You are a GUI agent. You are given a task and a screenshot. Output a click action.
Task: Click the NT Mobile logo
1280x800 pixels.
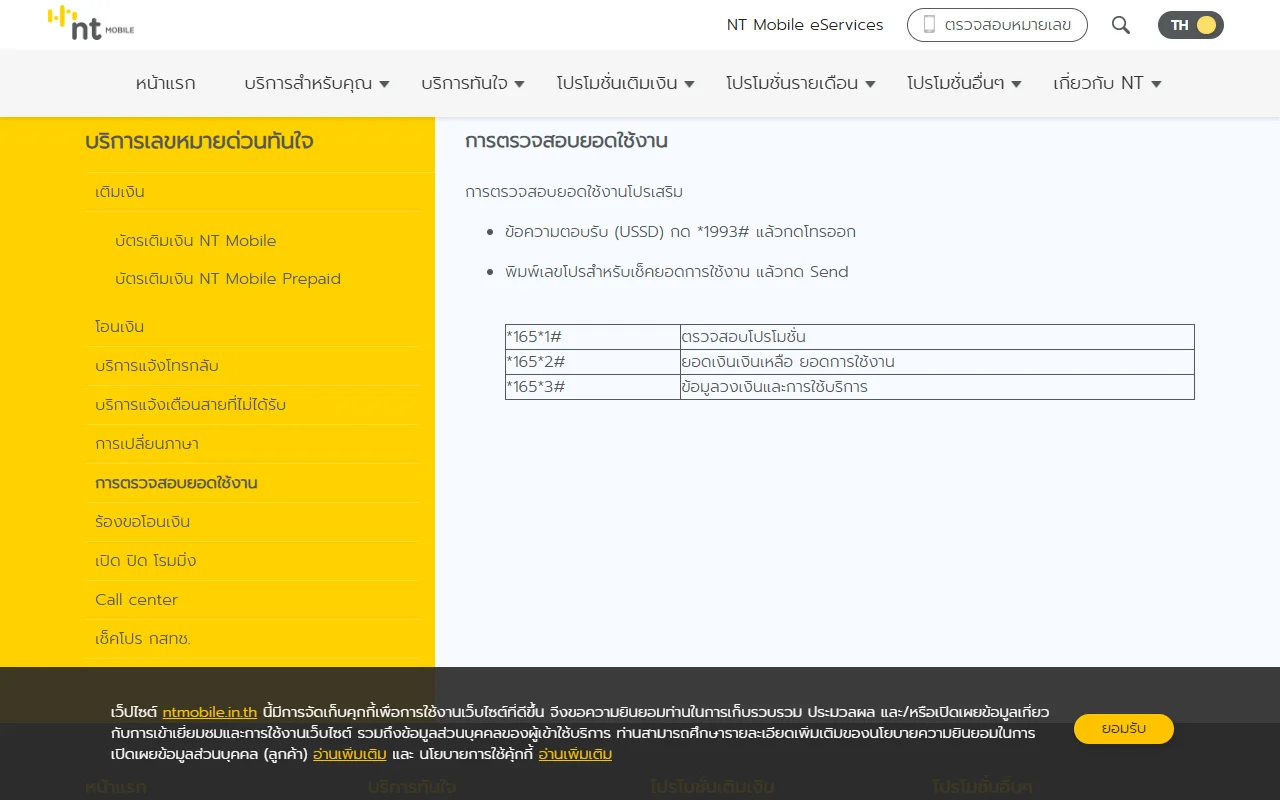[91, 24]
